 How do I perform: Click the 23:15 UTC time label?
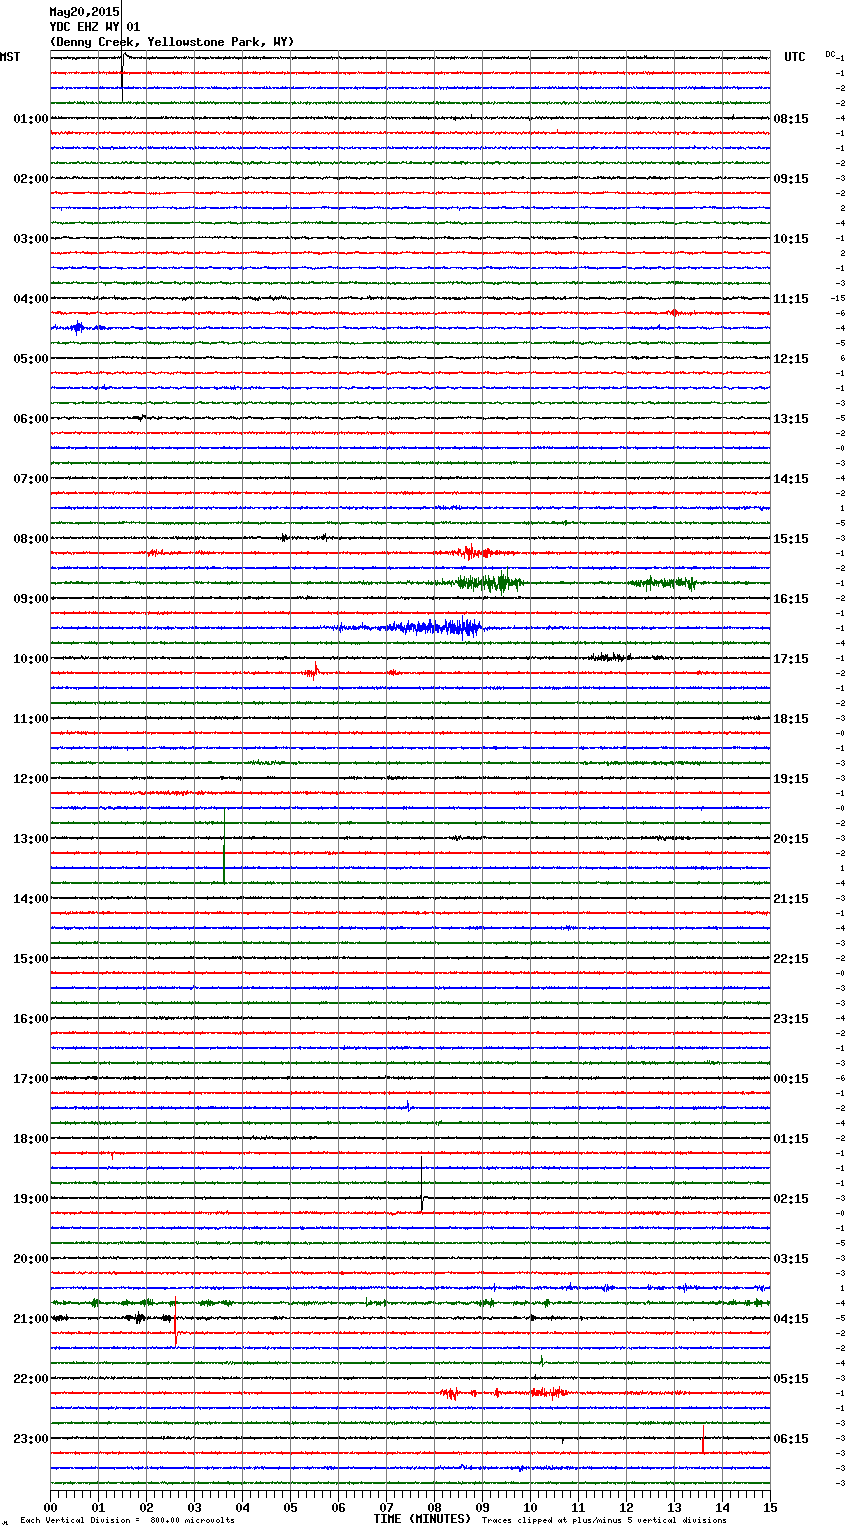pyautogui.click(x=791, y=1019)
